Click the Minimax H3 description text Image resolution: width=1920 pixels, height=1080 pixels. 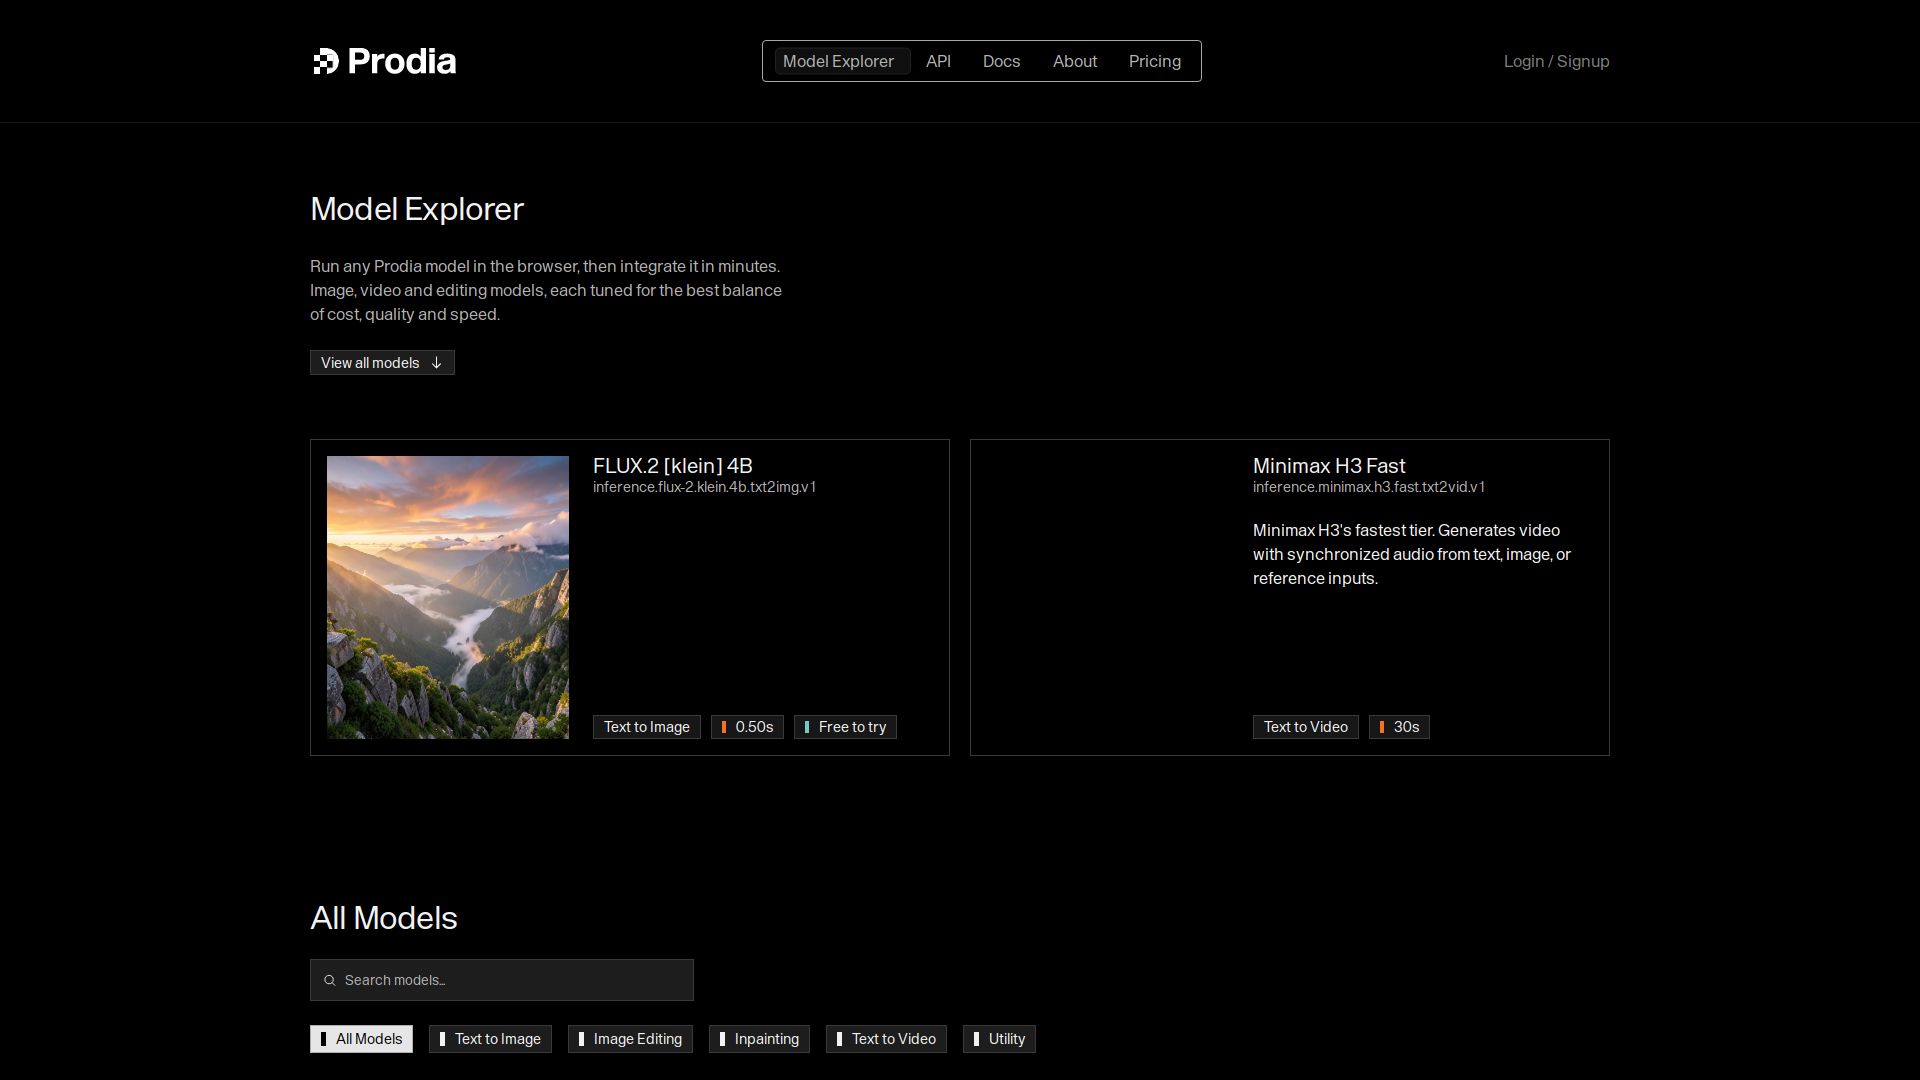tap(1412, 554)
